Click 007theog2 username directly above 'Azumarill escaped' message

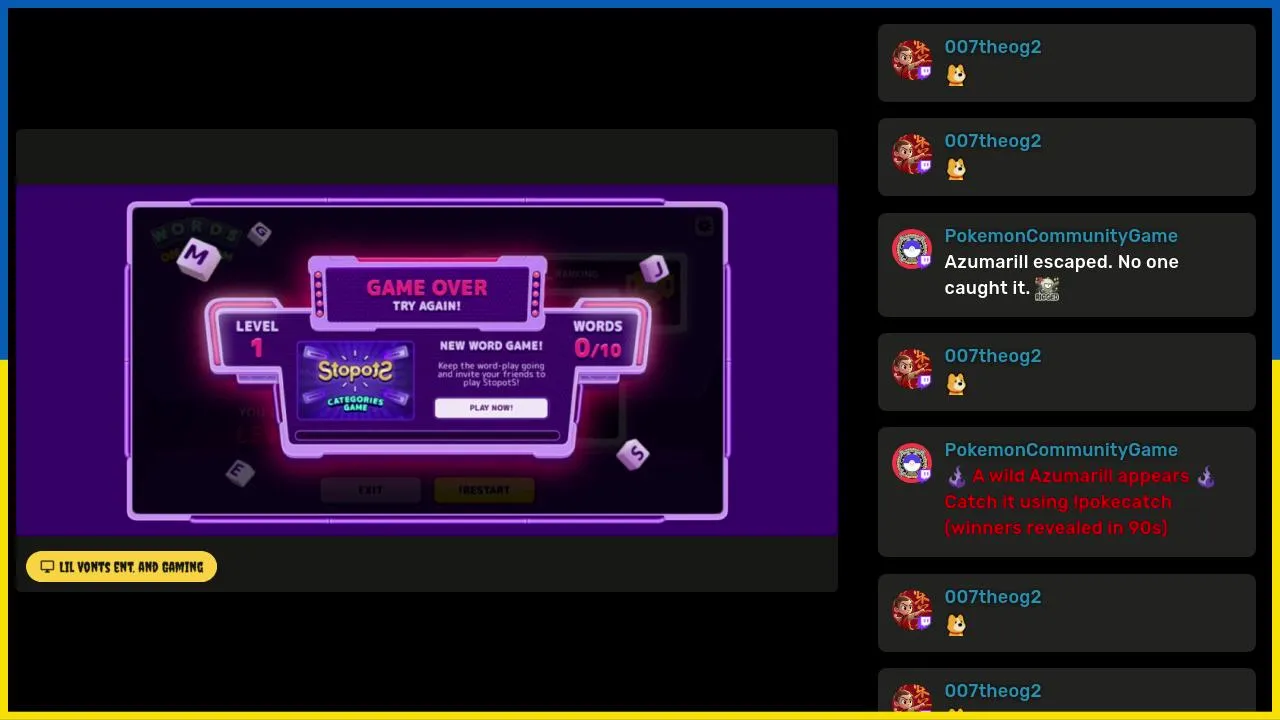993,141
